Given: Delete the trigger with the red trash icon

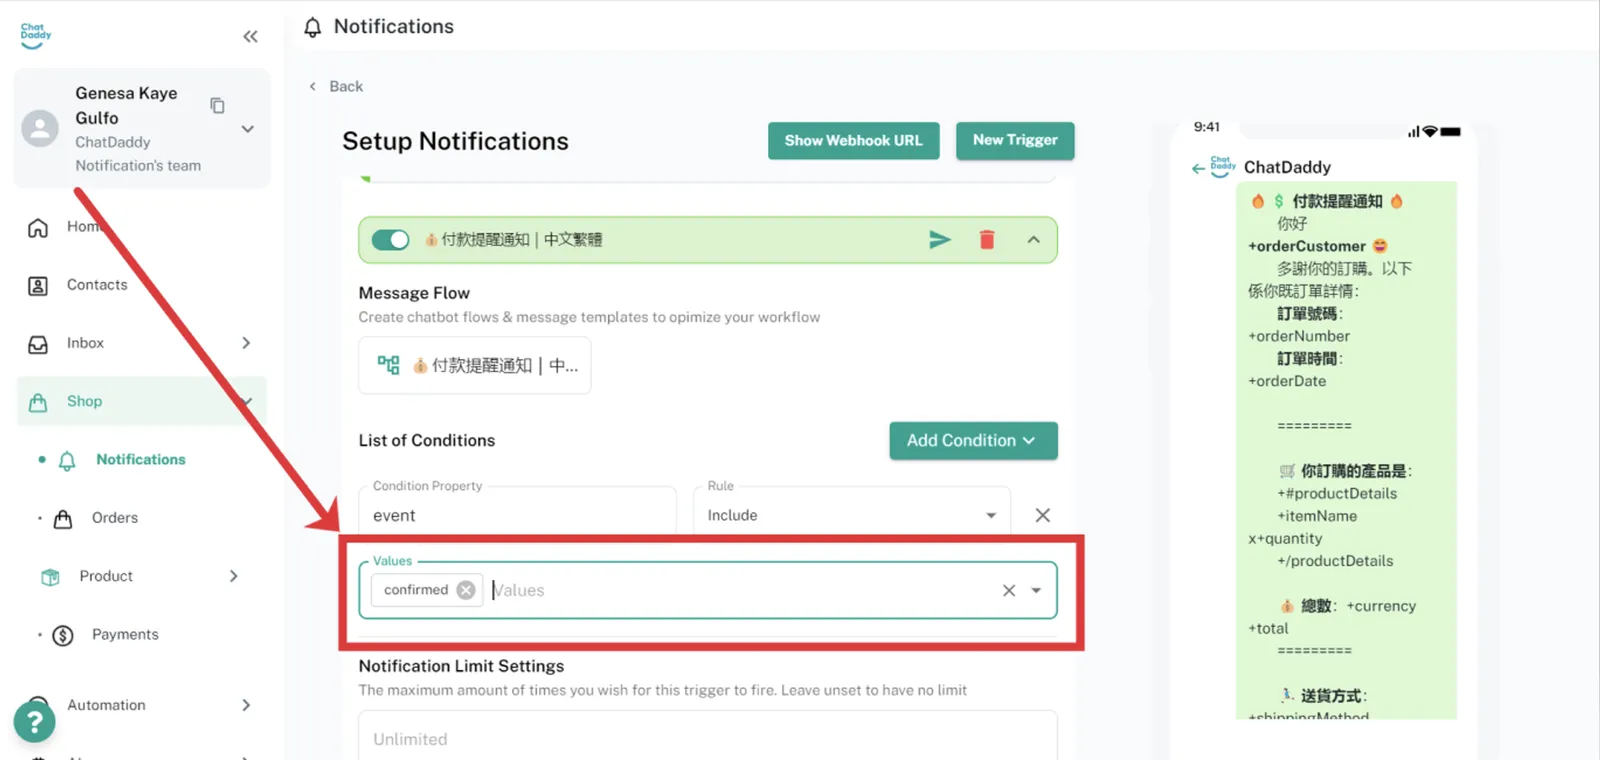Looking at the screenshot, I should point(987,240).
